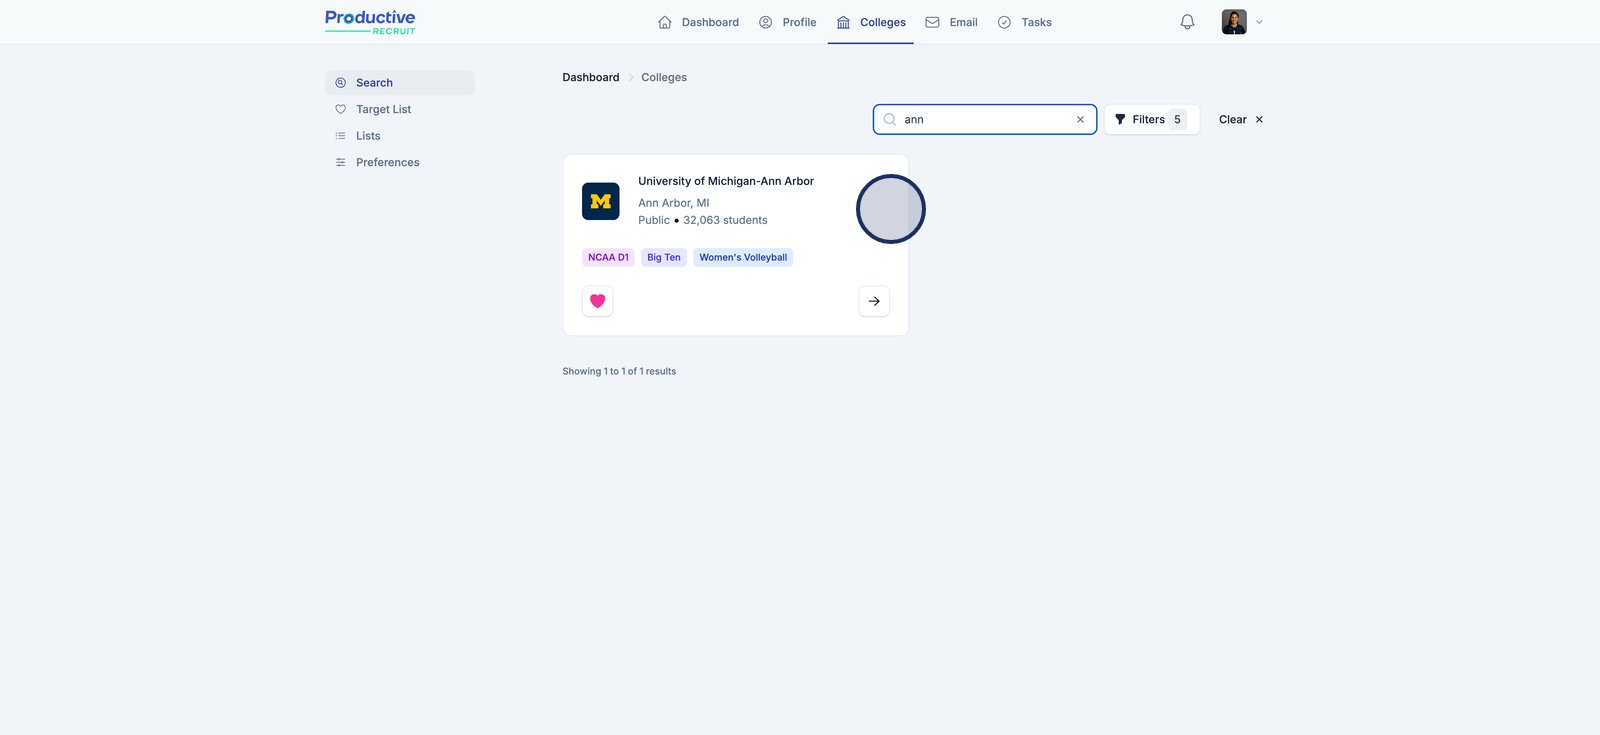Screen dimensions: 1600x735
Task: Open Preferences in the sidebar
Action: pyautogui.click(x=400, y=162)
